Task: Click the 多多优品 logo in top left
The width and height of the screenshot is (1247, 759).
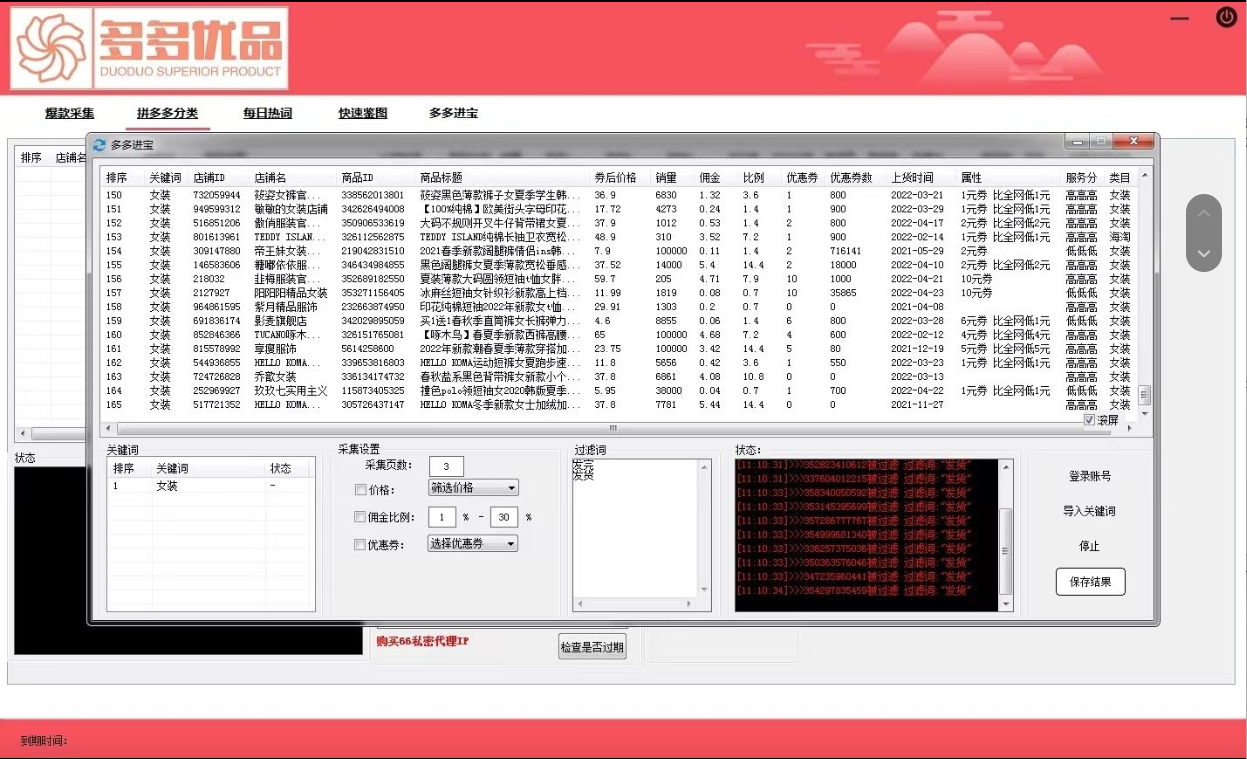Action: click(x=145, y=47)
